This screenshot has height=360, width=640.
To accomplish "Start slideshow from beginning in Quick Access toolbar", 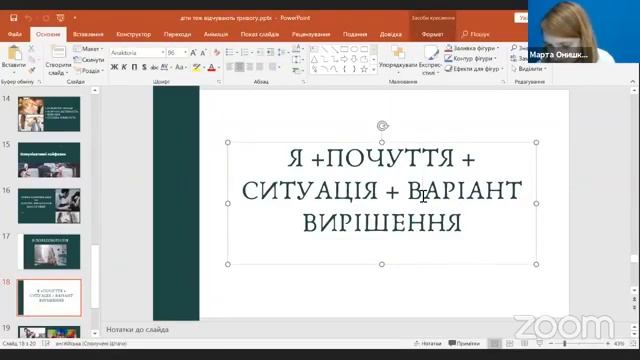I will [60, 18].
